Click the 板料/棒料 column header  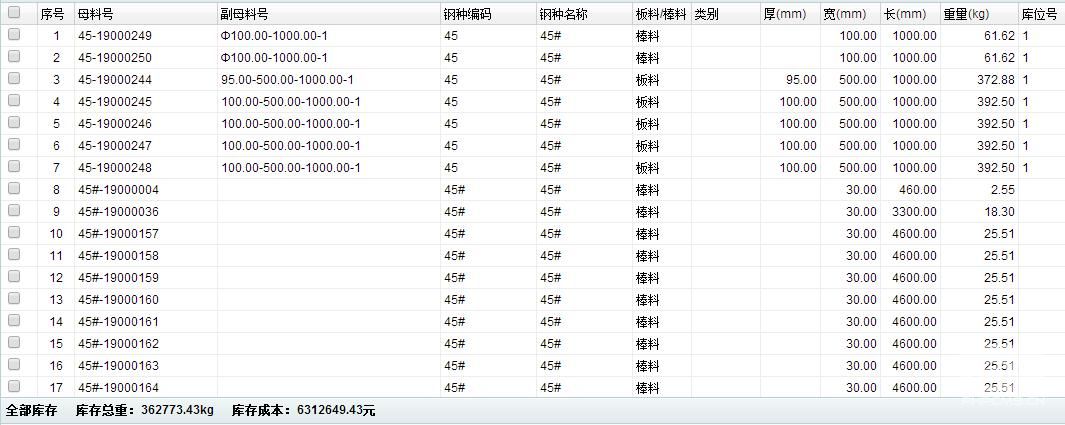pyautogui.click(x=662, y=14)
